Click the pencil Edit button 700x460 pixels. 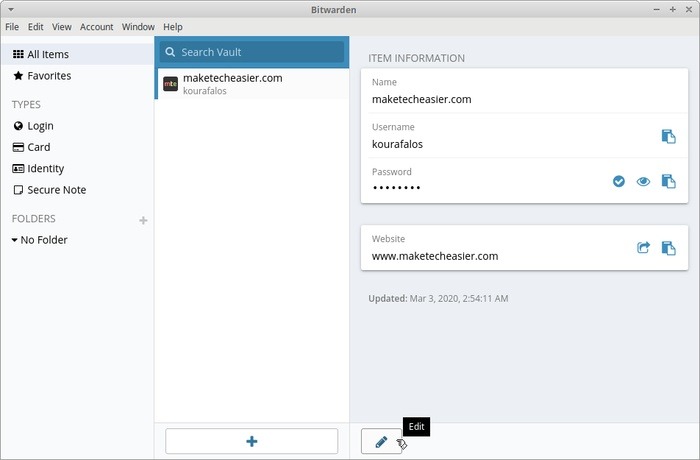[x=381, y=441]
